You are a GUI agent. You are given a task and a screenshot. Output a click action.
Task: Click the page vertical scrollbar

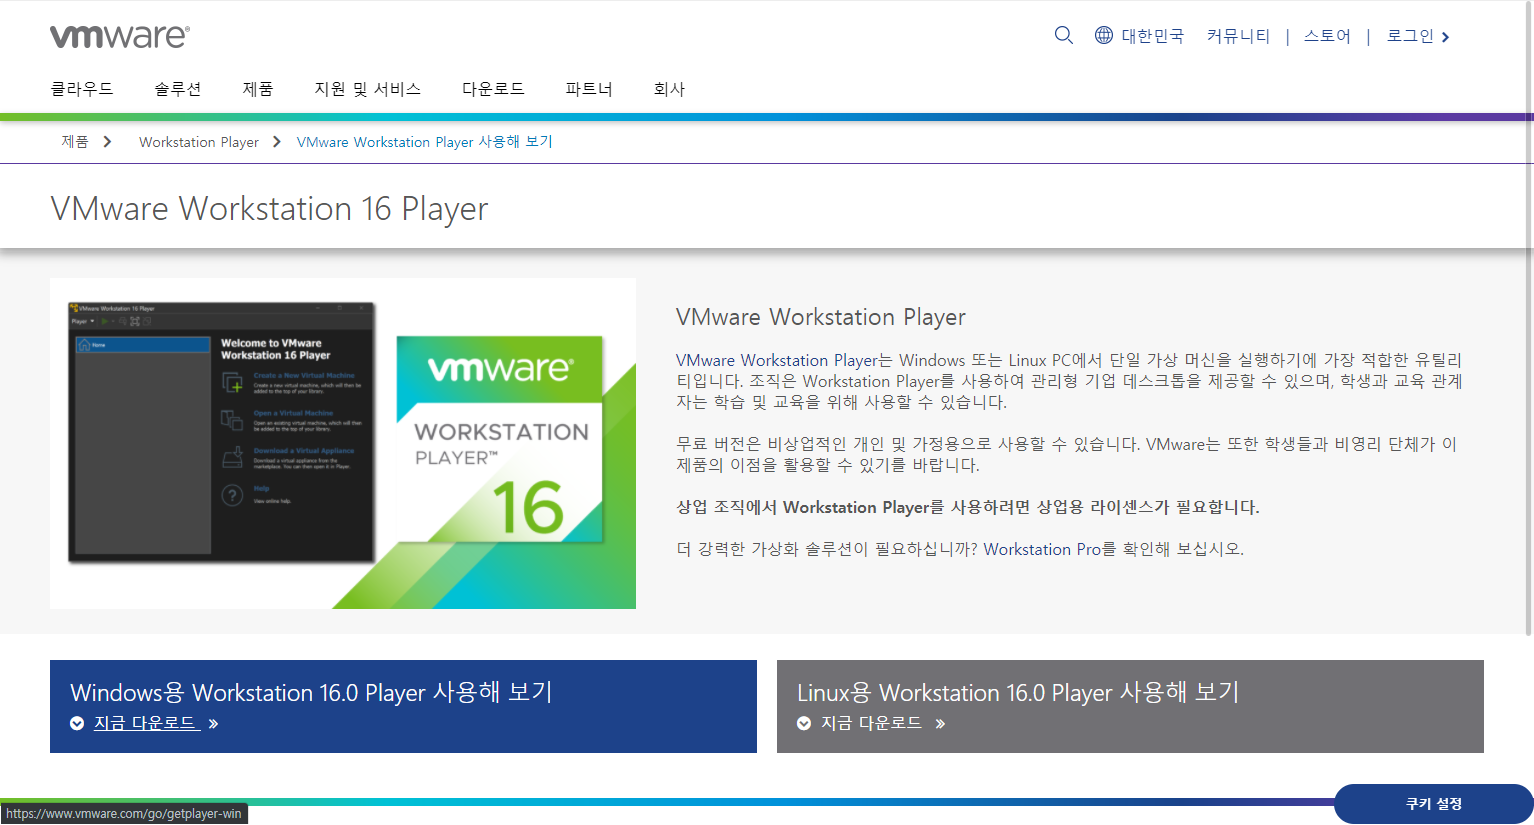pyautogui.click(x=1529, y=318)
